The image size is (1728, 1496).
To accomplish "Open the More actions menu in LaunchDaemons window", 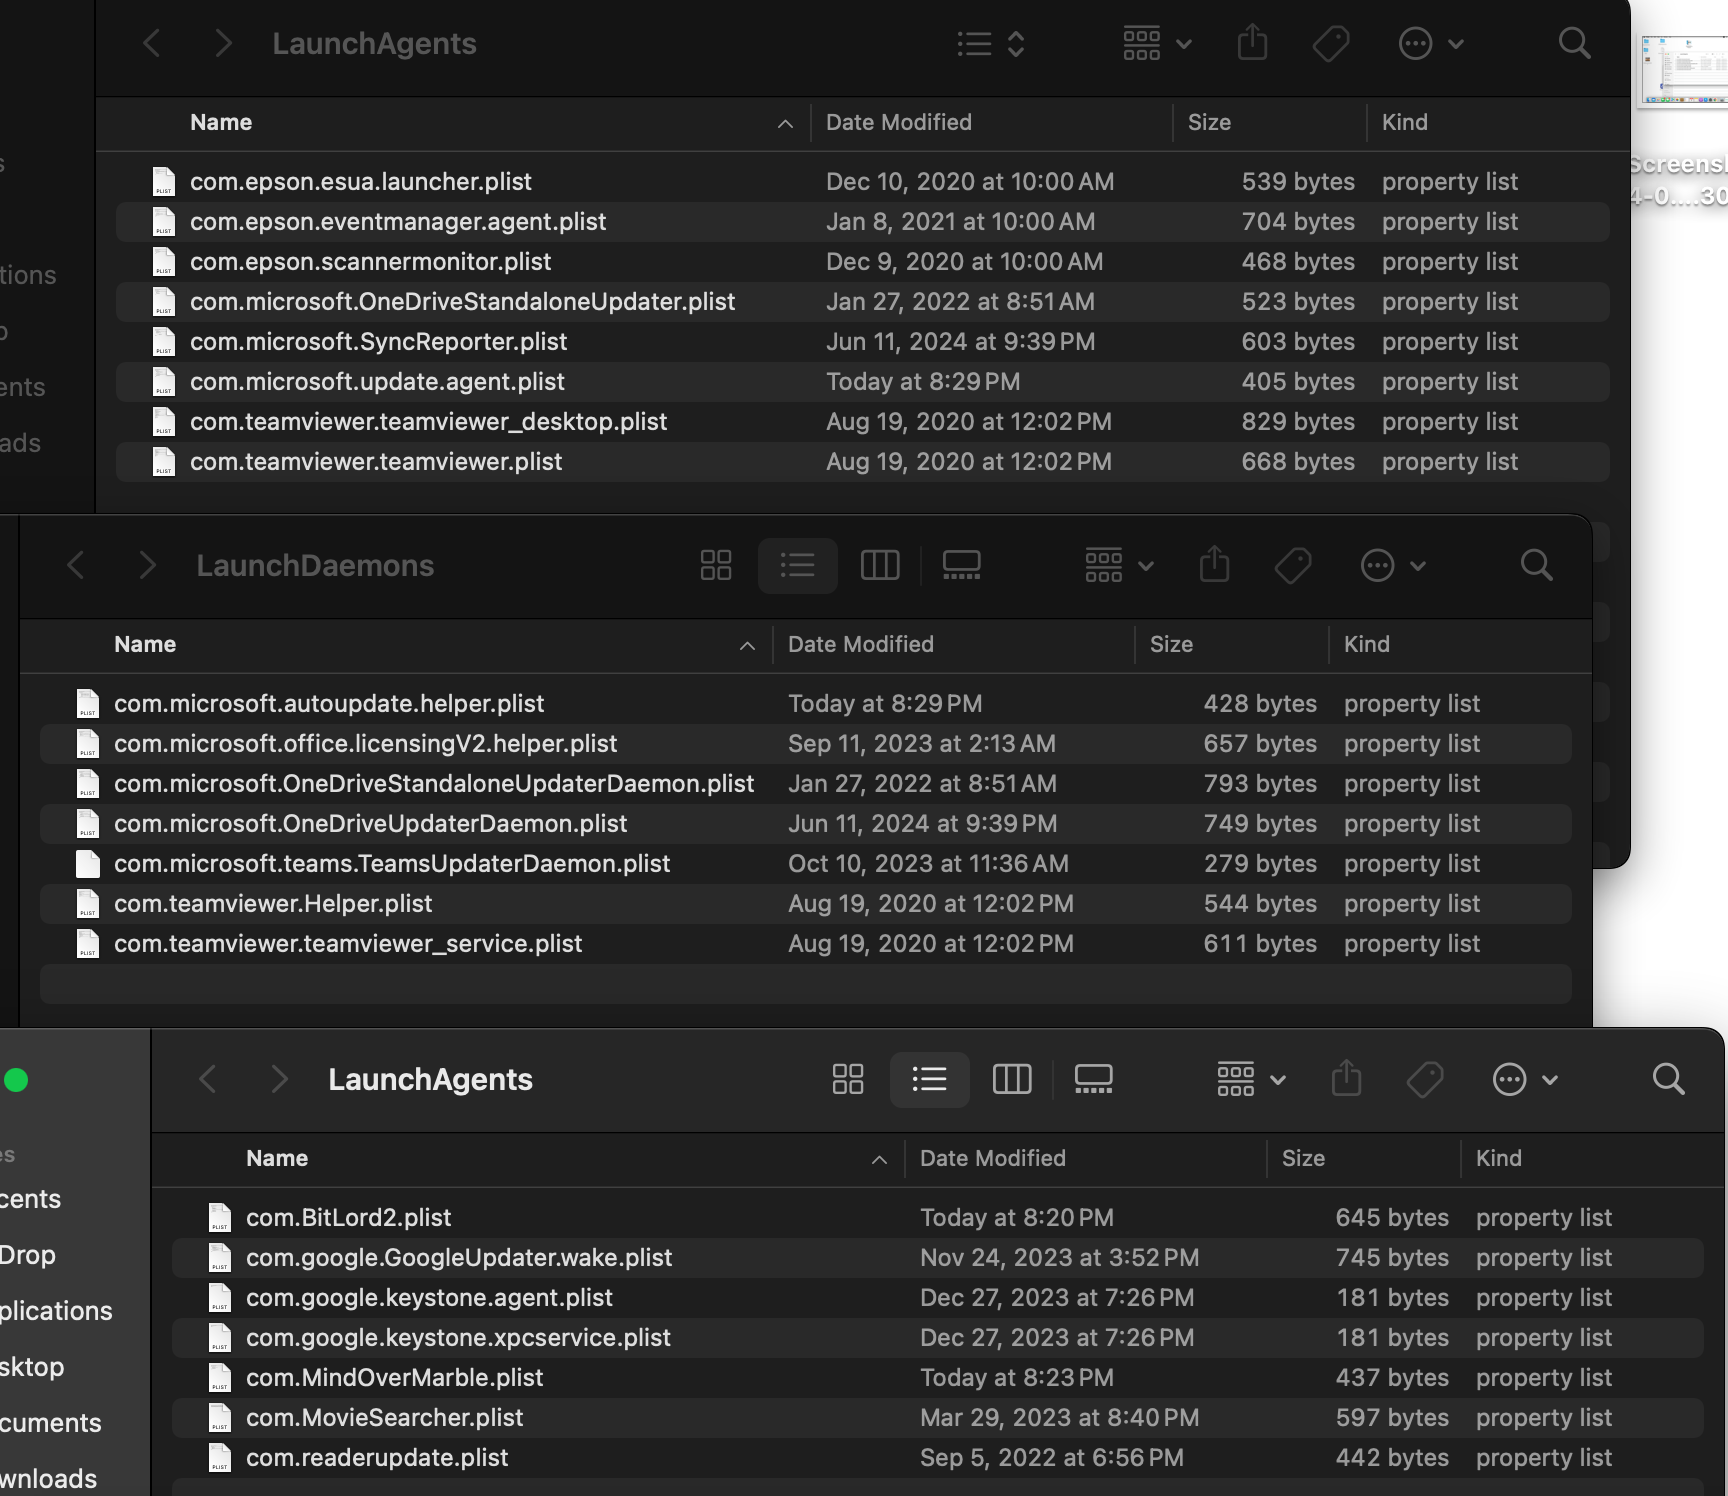I will pos(1392,565).
